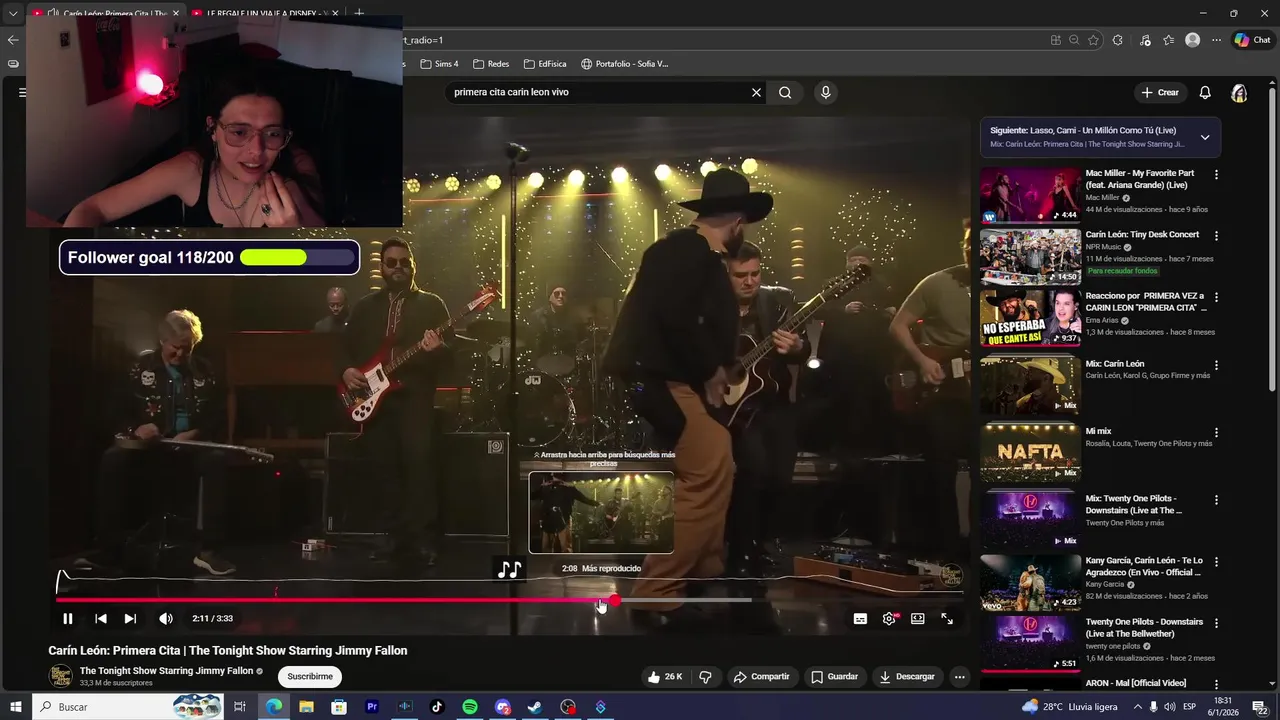Open the browser profile avatar
Screen dimensions: 1280x720
coord(1192,40)
